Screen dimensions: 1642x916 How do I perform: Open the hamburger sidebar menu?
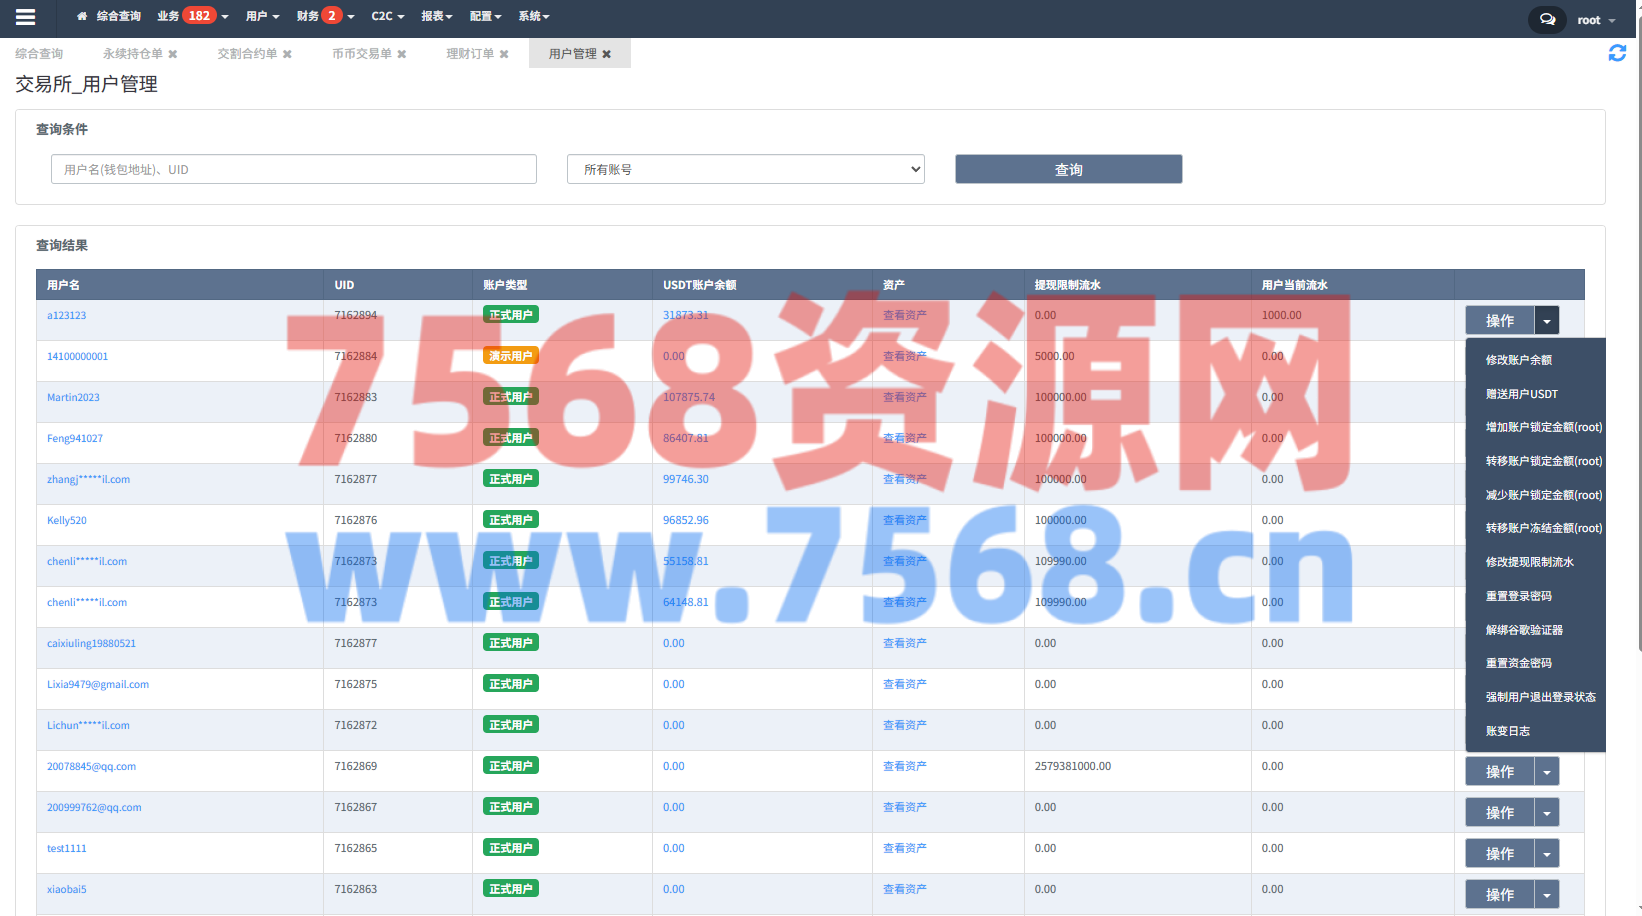pyautogui.click(x=26, y=17)
